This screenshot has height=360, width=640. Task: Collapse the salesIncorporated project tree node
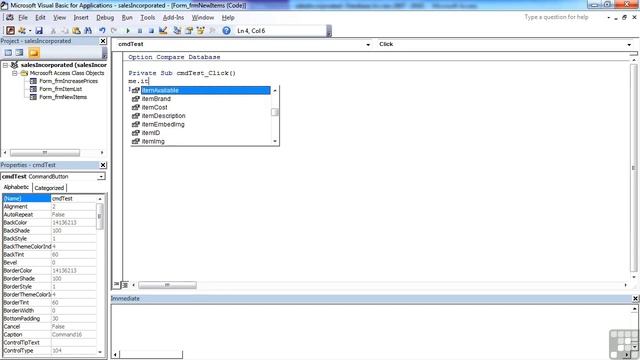5,65
